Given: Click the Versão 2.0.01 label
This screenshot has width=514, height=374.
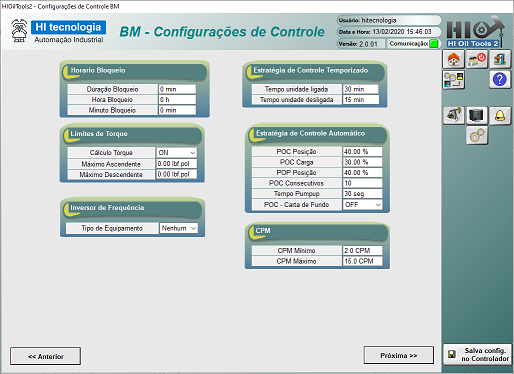Looking at the screenshot, I should point(361,44).
